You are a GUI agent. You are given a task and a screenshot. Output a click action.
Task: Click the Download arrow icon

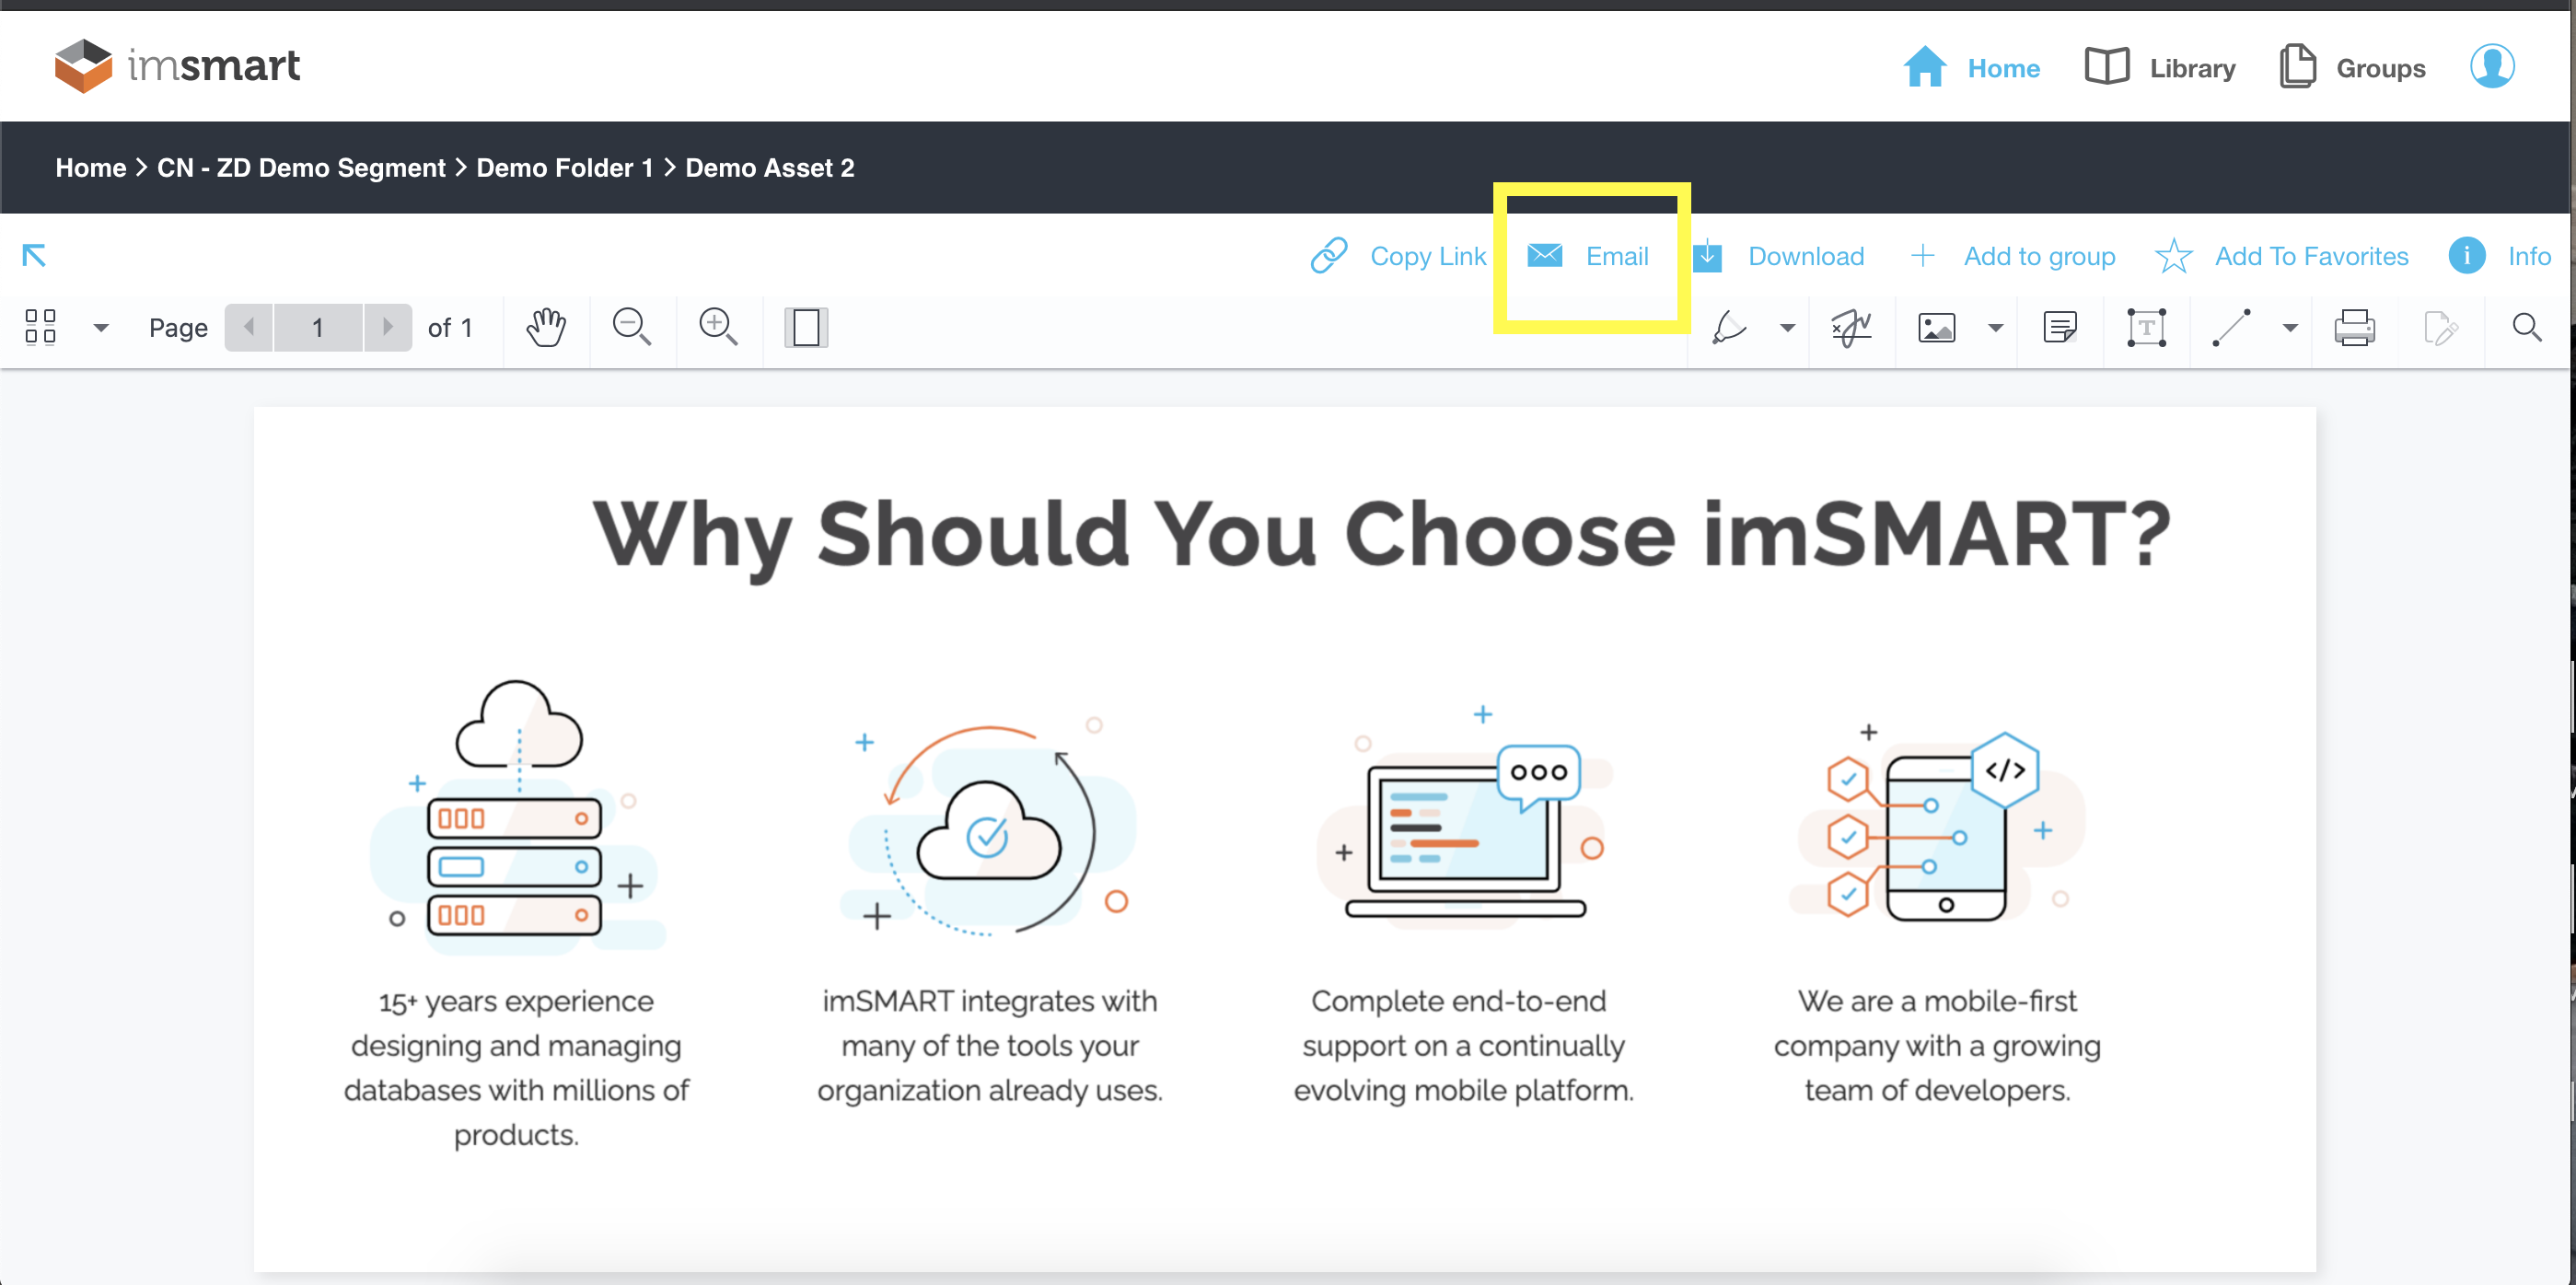1707,256
